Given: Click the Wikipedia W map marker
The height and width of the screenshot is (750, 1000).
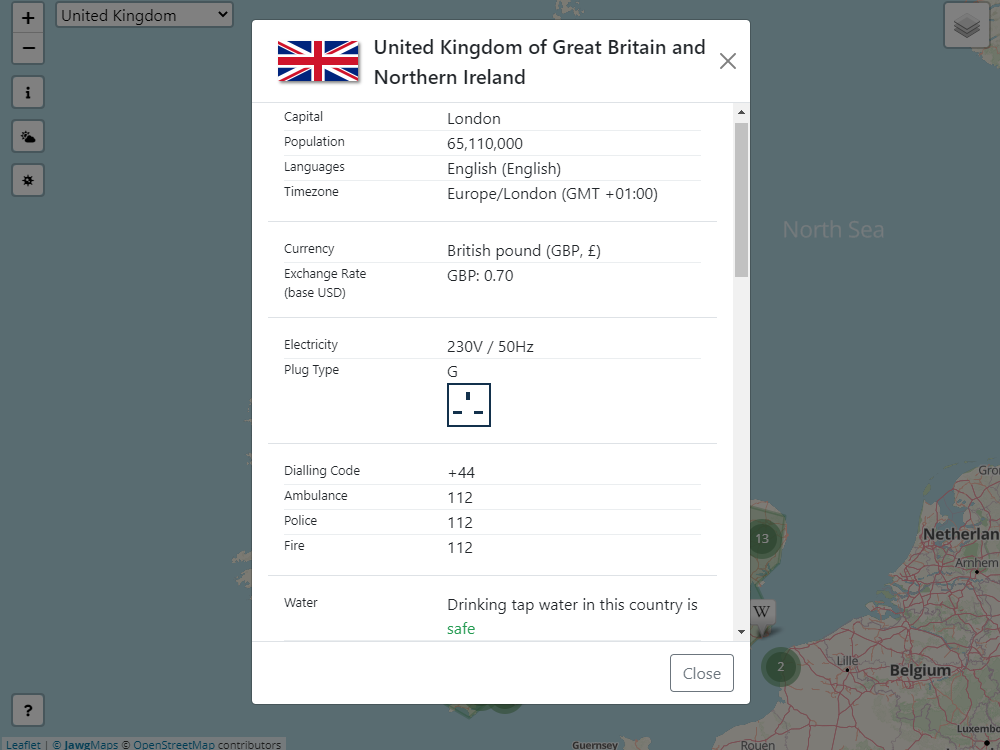Looking at the screenshot, I should tap(762, 612).
